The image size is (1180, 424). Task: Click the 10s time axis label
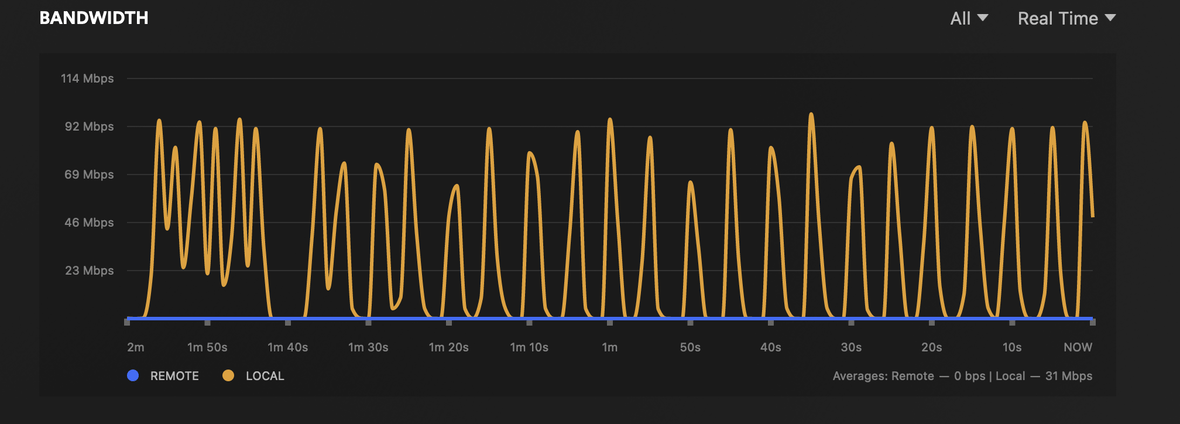point(1012,347)
